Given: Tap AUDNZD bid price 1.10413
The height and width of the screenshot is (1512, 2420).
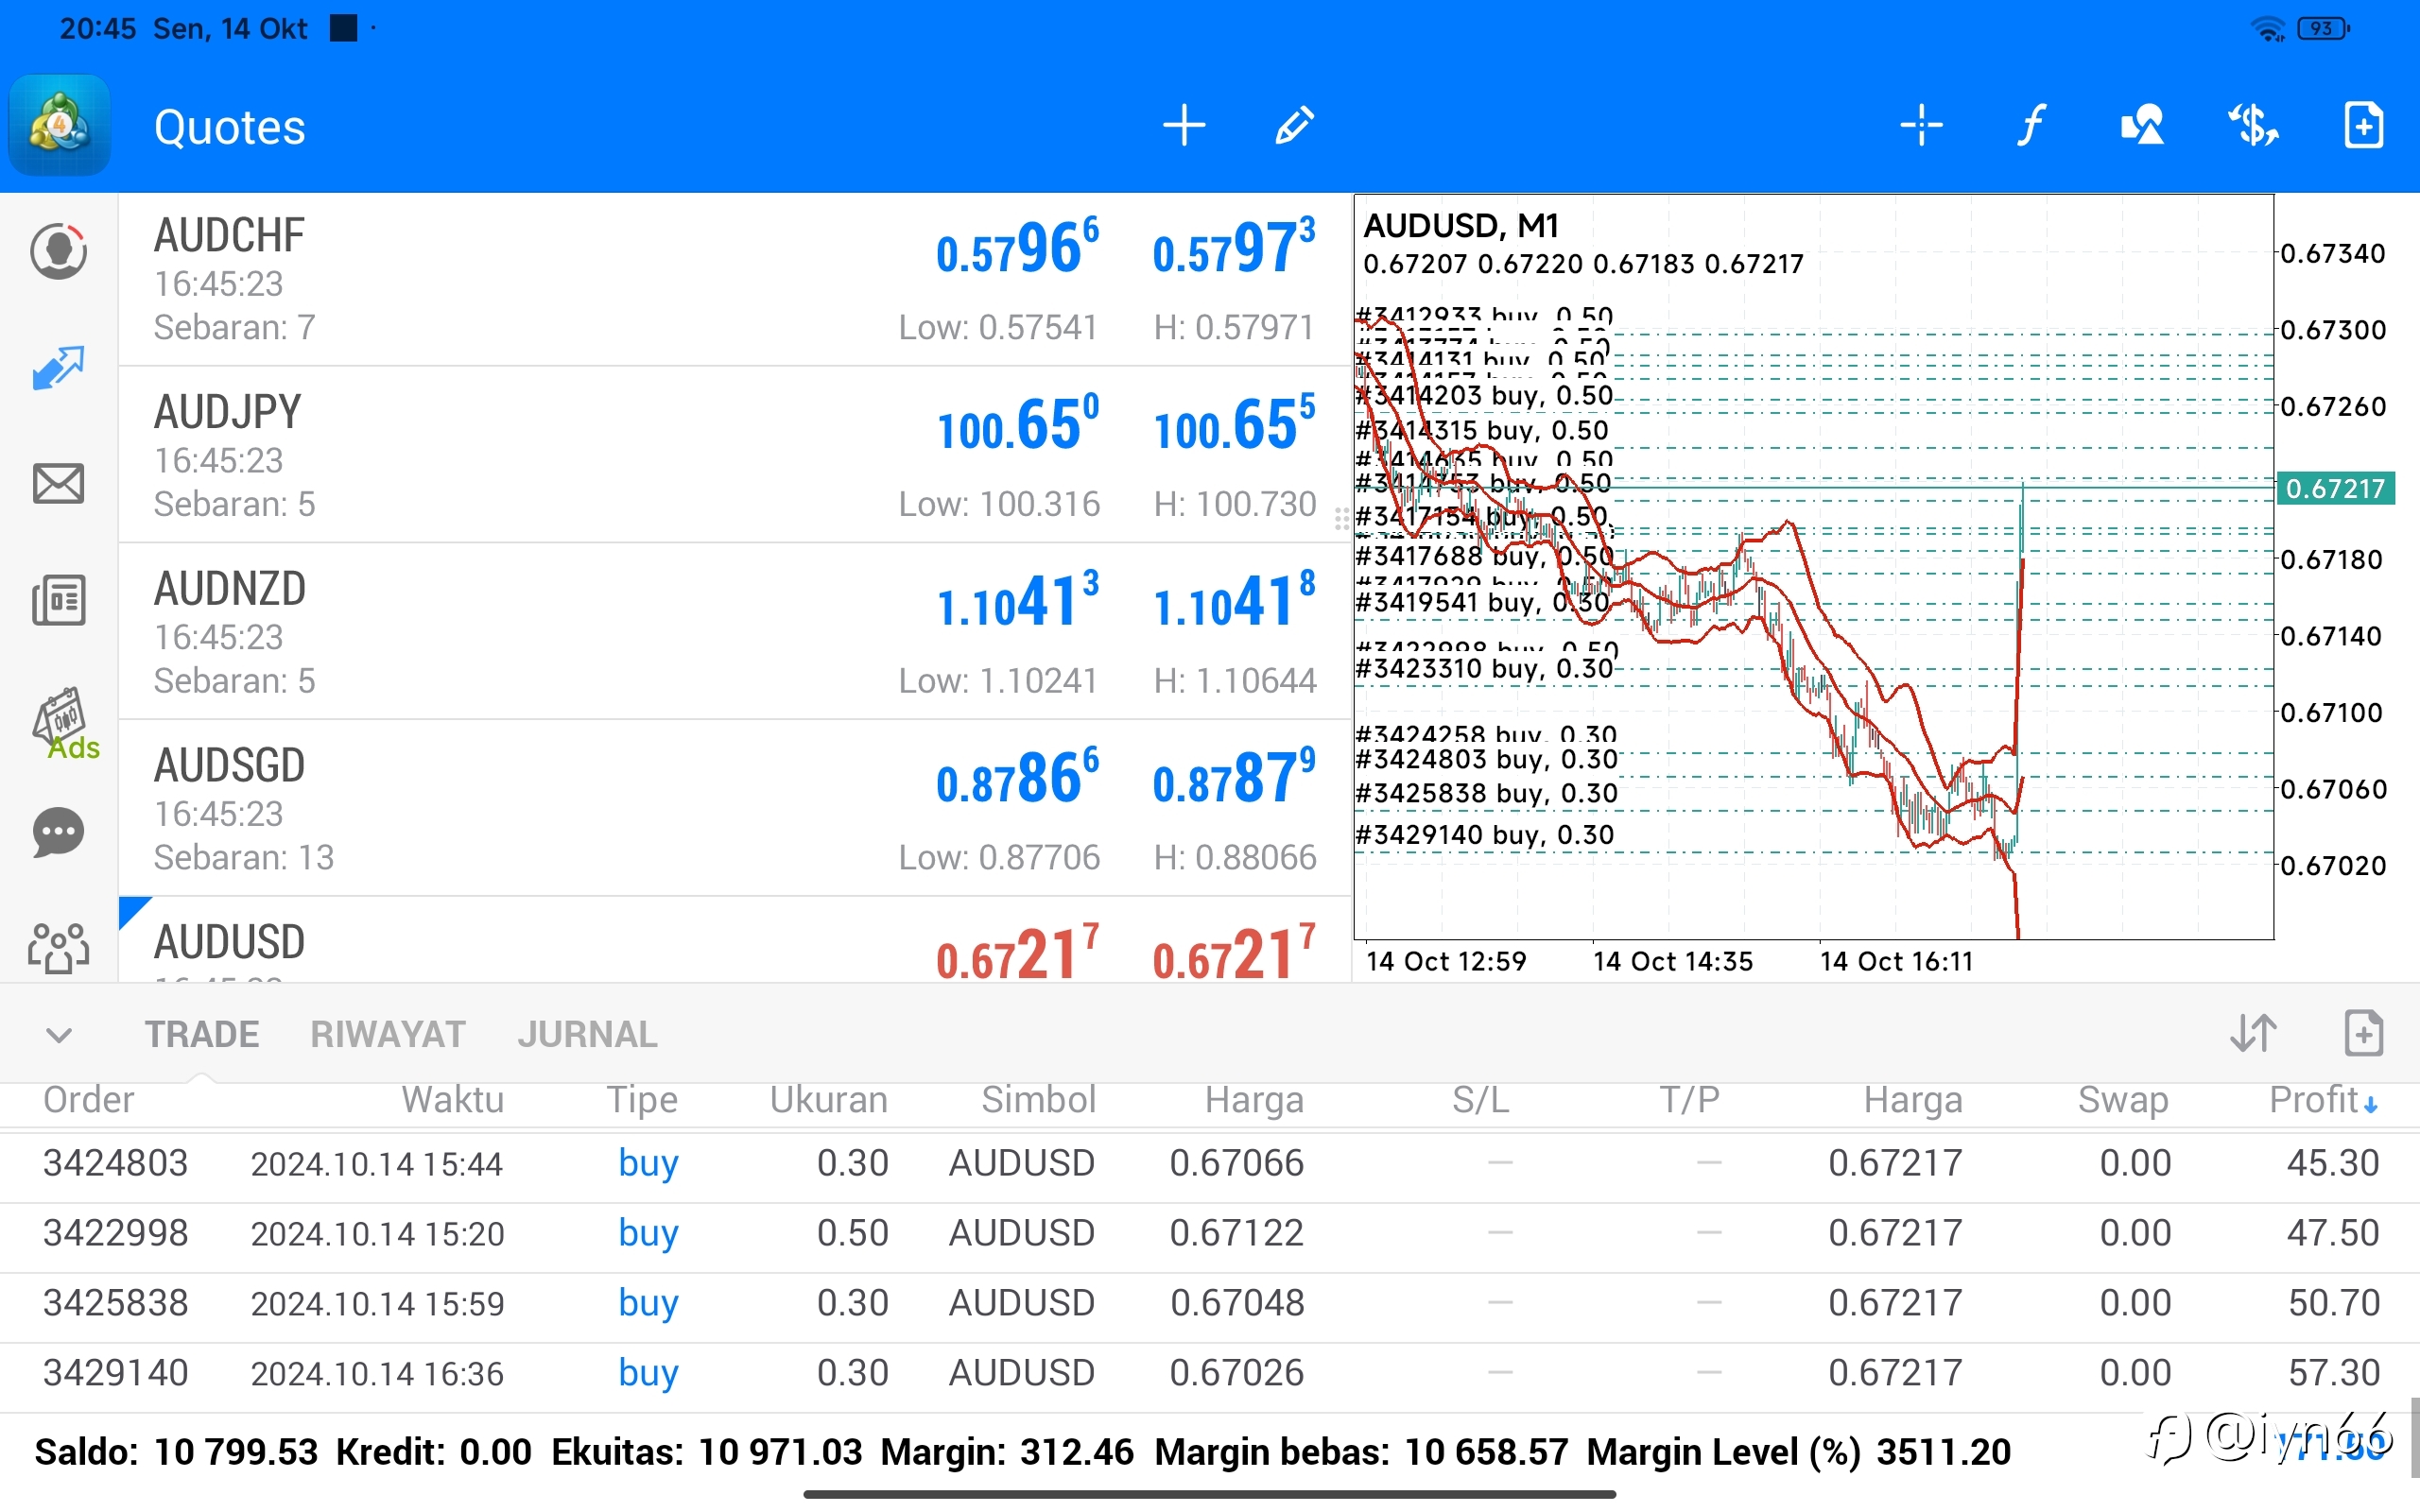Looking at the screenshot, I should [x=1017, y=600].
